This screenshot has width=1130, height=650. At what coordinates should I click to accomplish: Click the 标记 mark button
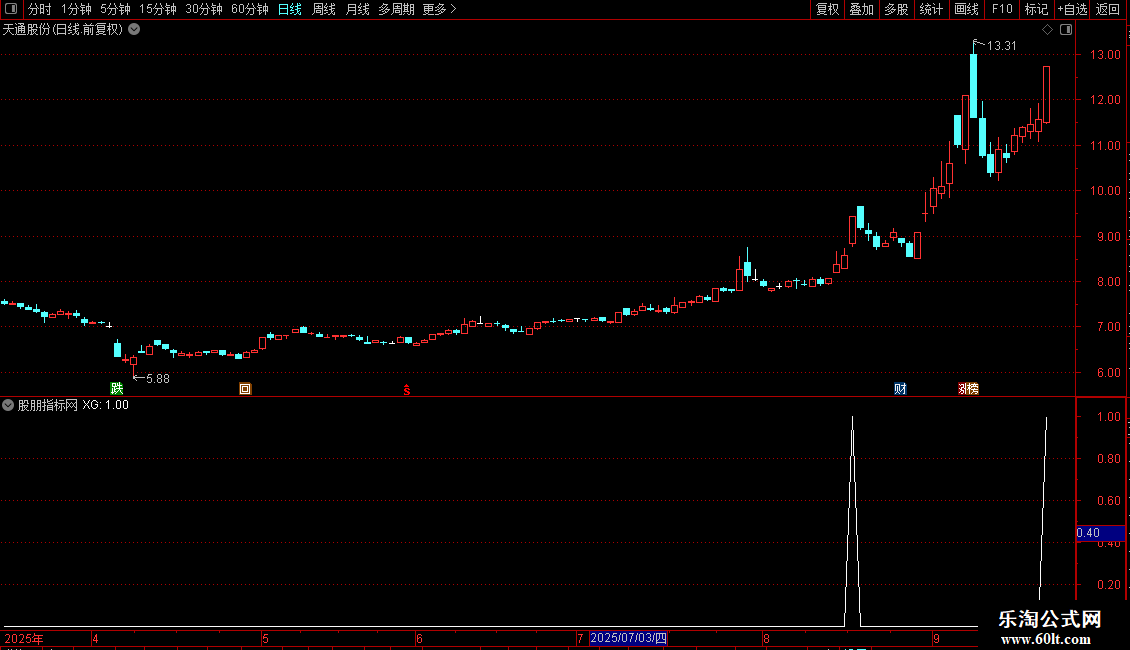pos(1036,9)
